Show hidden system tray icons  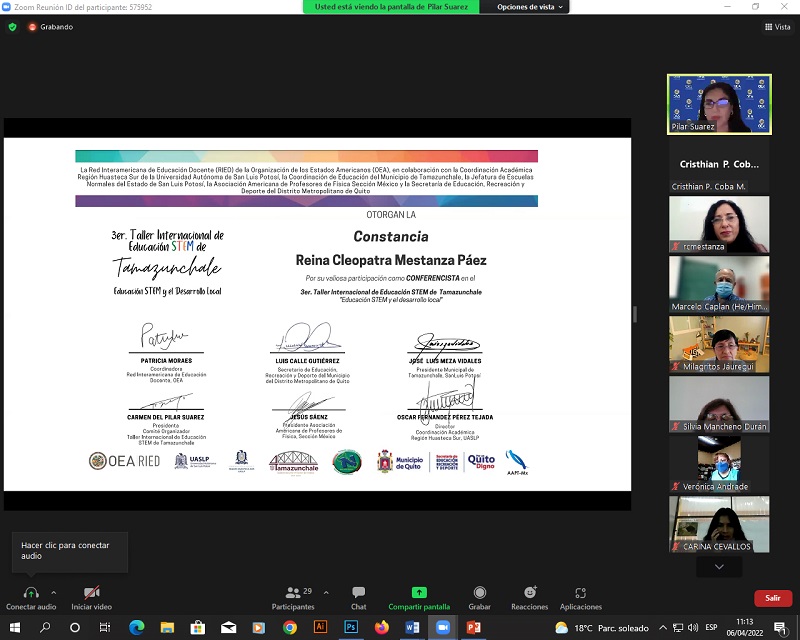coord(663,628)
